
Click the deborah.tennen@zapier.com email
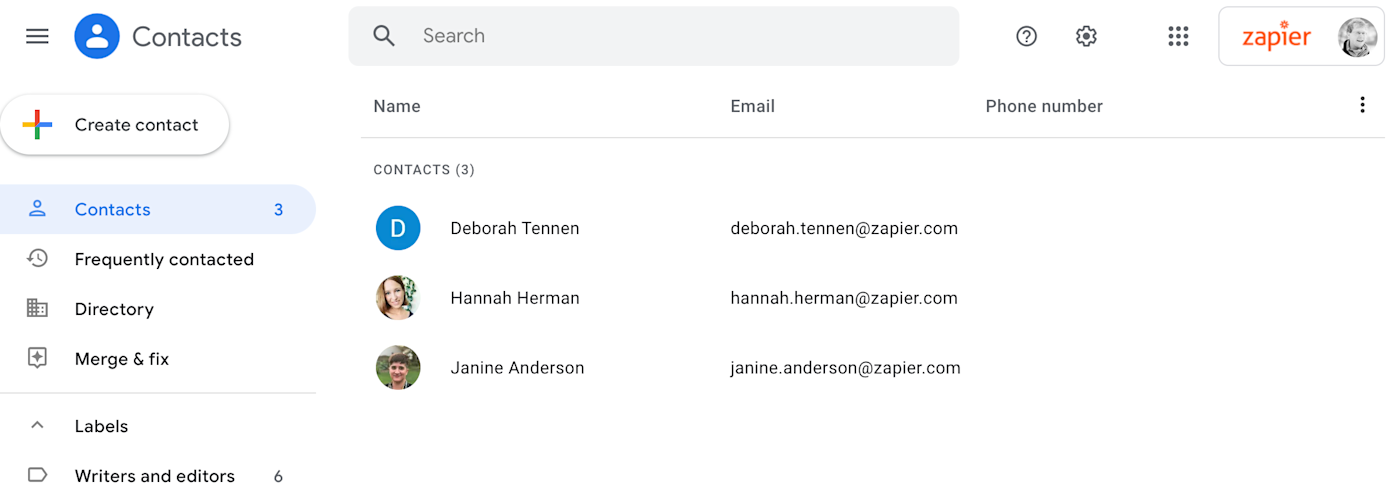tap(844, 228)
